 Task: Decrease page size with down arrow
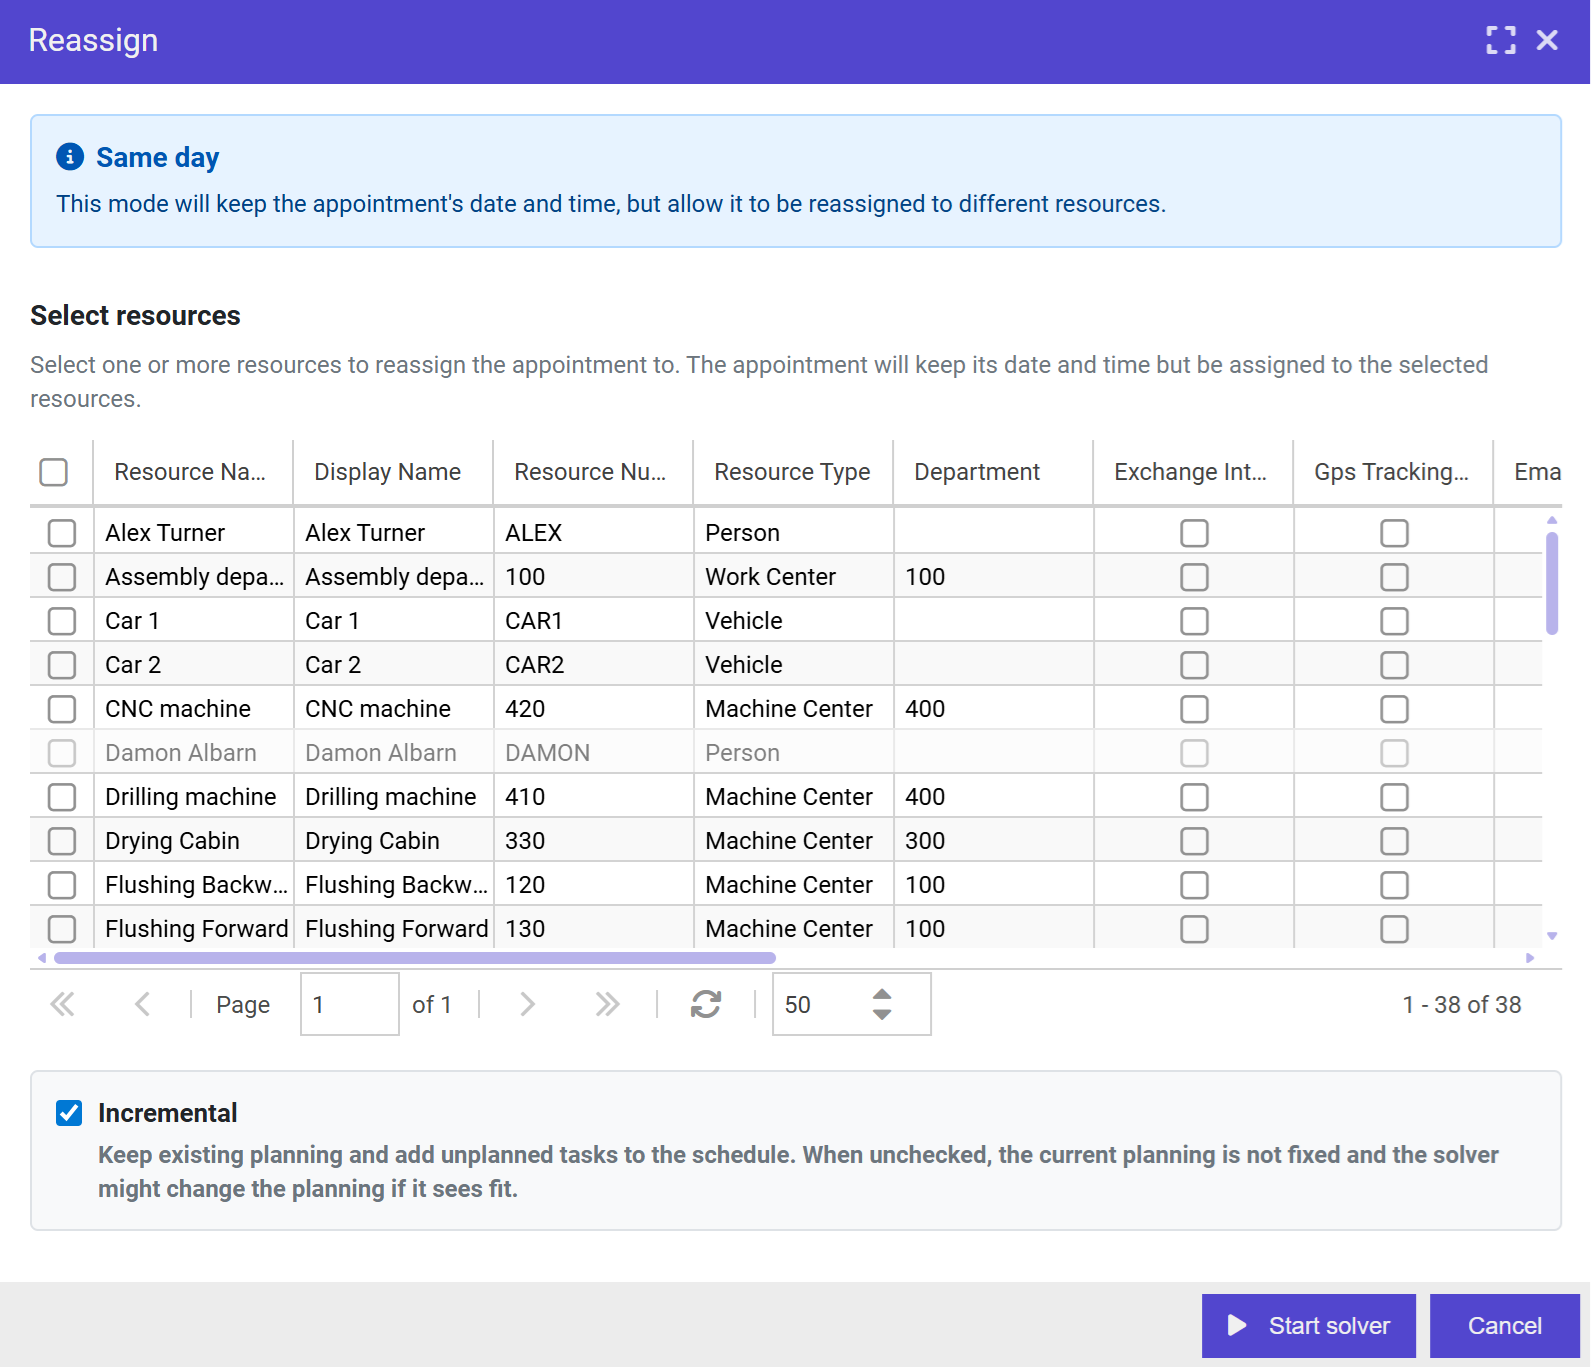(x=881, y=1015)
